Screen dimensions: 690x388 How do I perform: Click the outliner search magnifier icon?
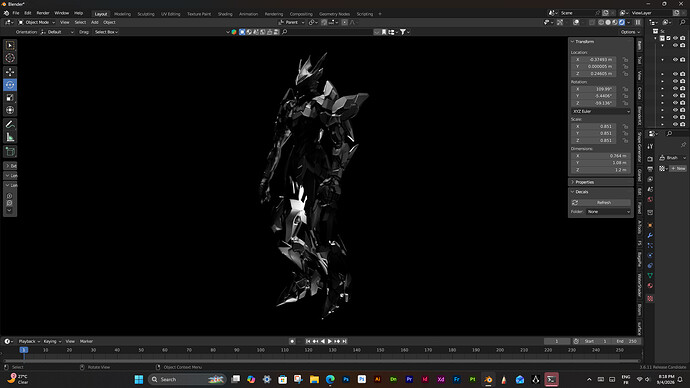click(x=682, y=22)
